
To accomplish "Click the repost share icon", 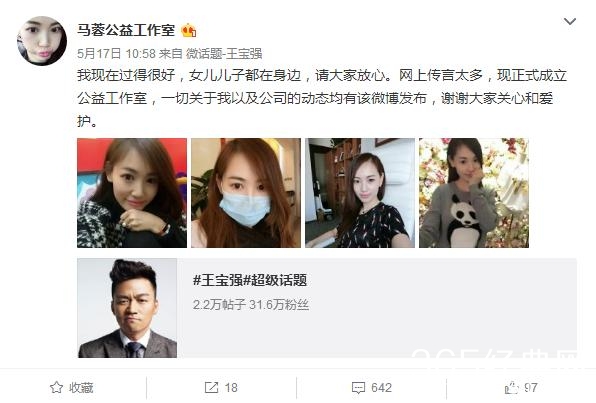I will click(211, 387).
